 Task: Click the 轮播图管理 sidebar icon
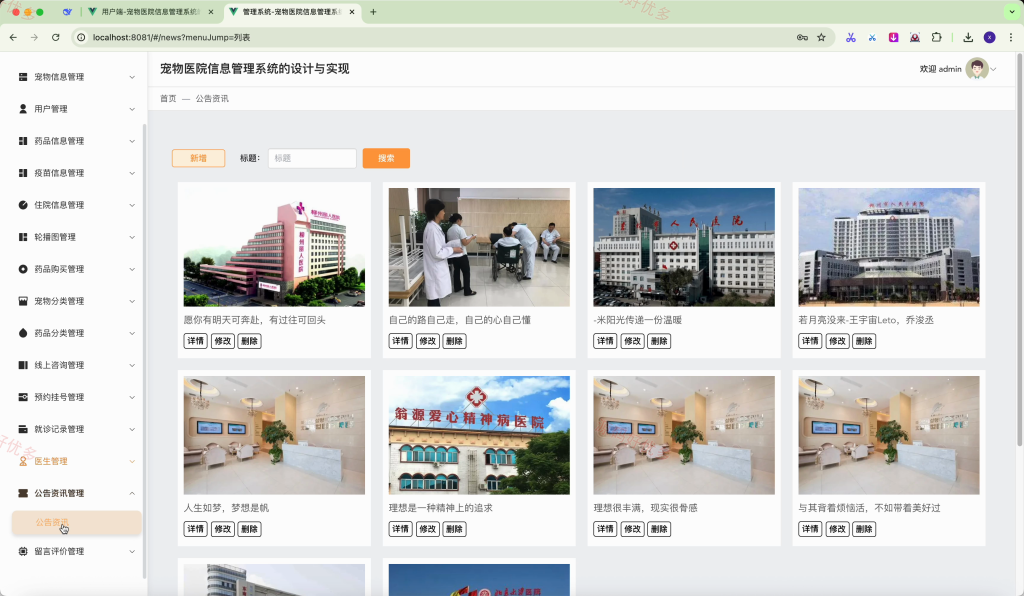pyautogui.click(x=23, y=237)
